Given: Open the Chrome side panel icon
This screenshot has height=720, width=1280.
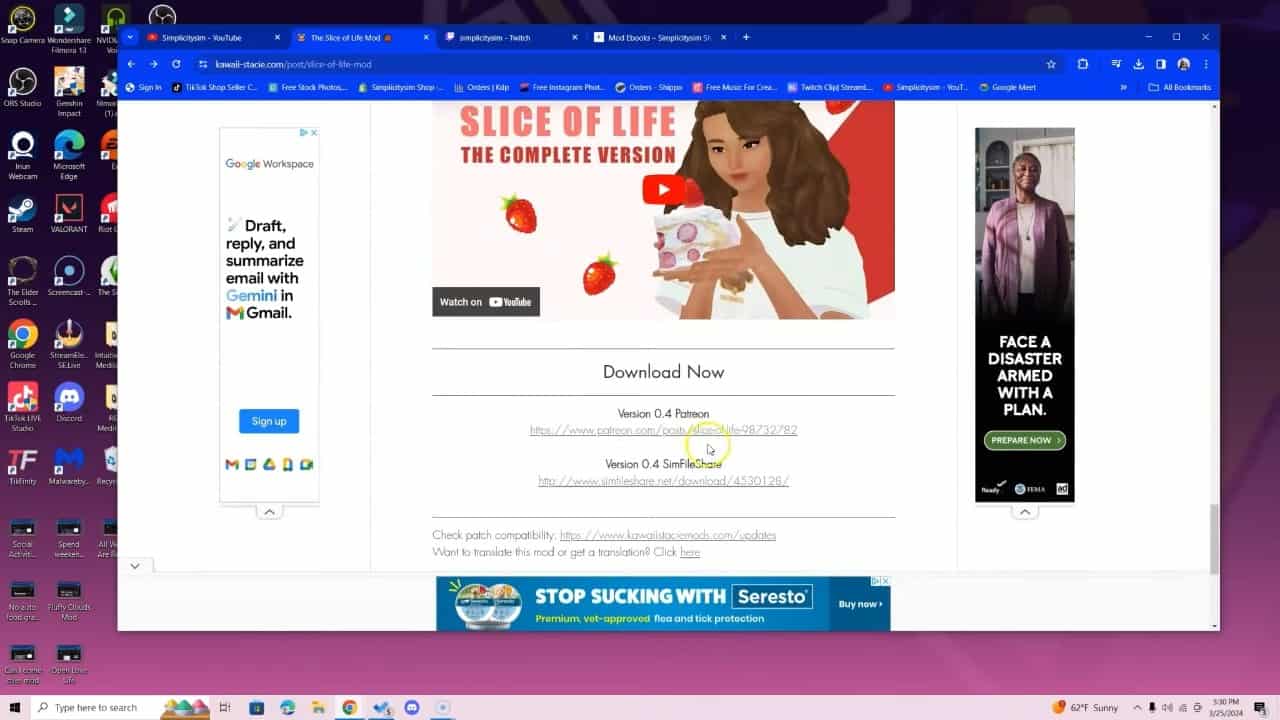Looking at the screenshot, I should (x=1161, y=64).
